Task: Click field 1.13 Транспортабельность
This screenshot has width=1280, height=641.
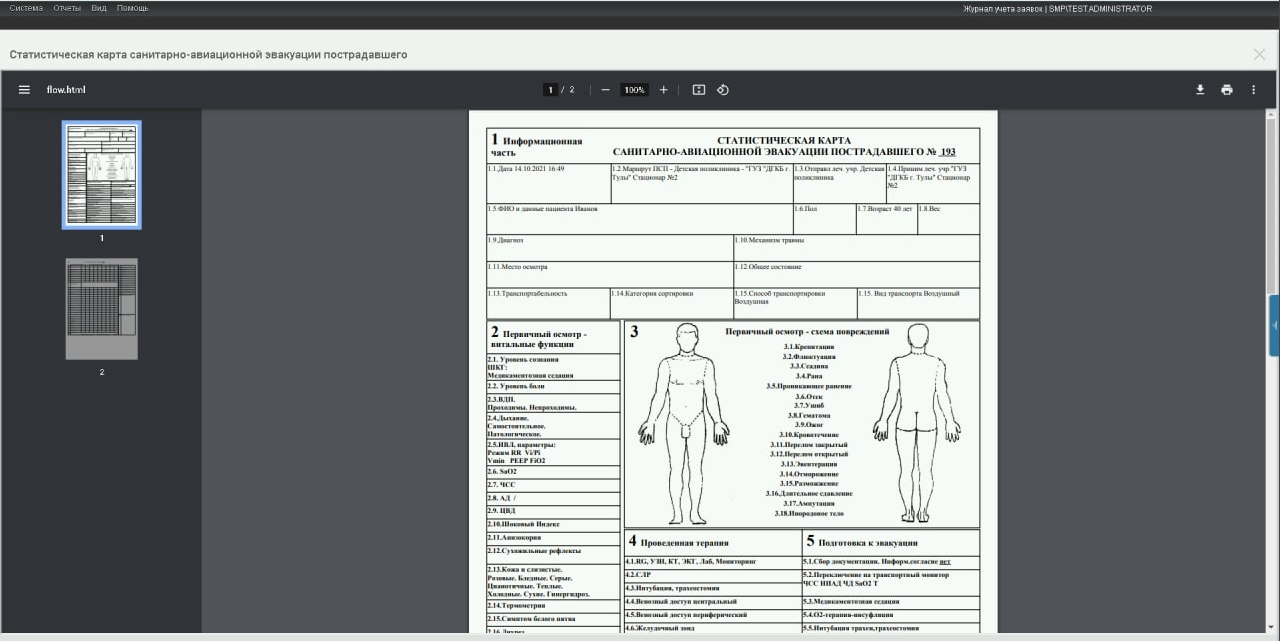Action: [x=548, y=303]
